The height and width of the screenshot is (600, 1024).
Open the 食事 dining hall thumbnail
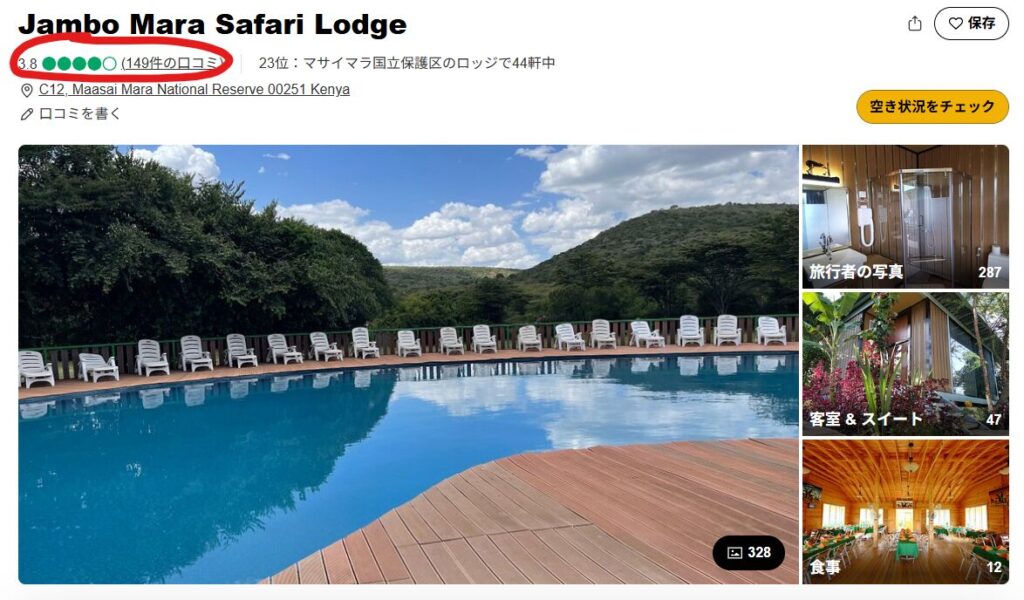click(x=905, y=511)
